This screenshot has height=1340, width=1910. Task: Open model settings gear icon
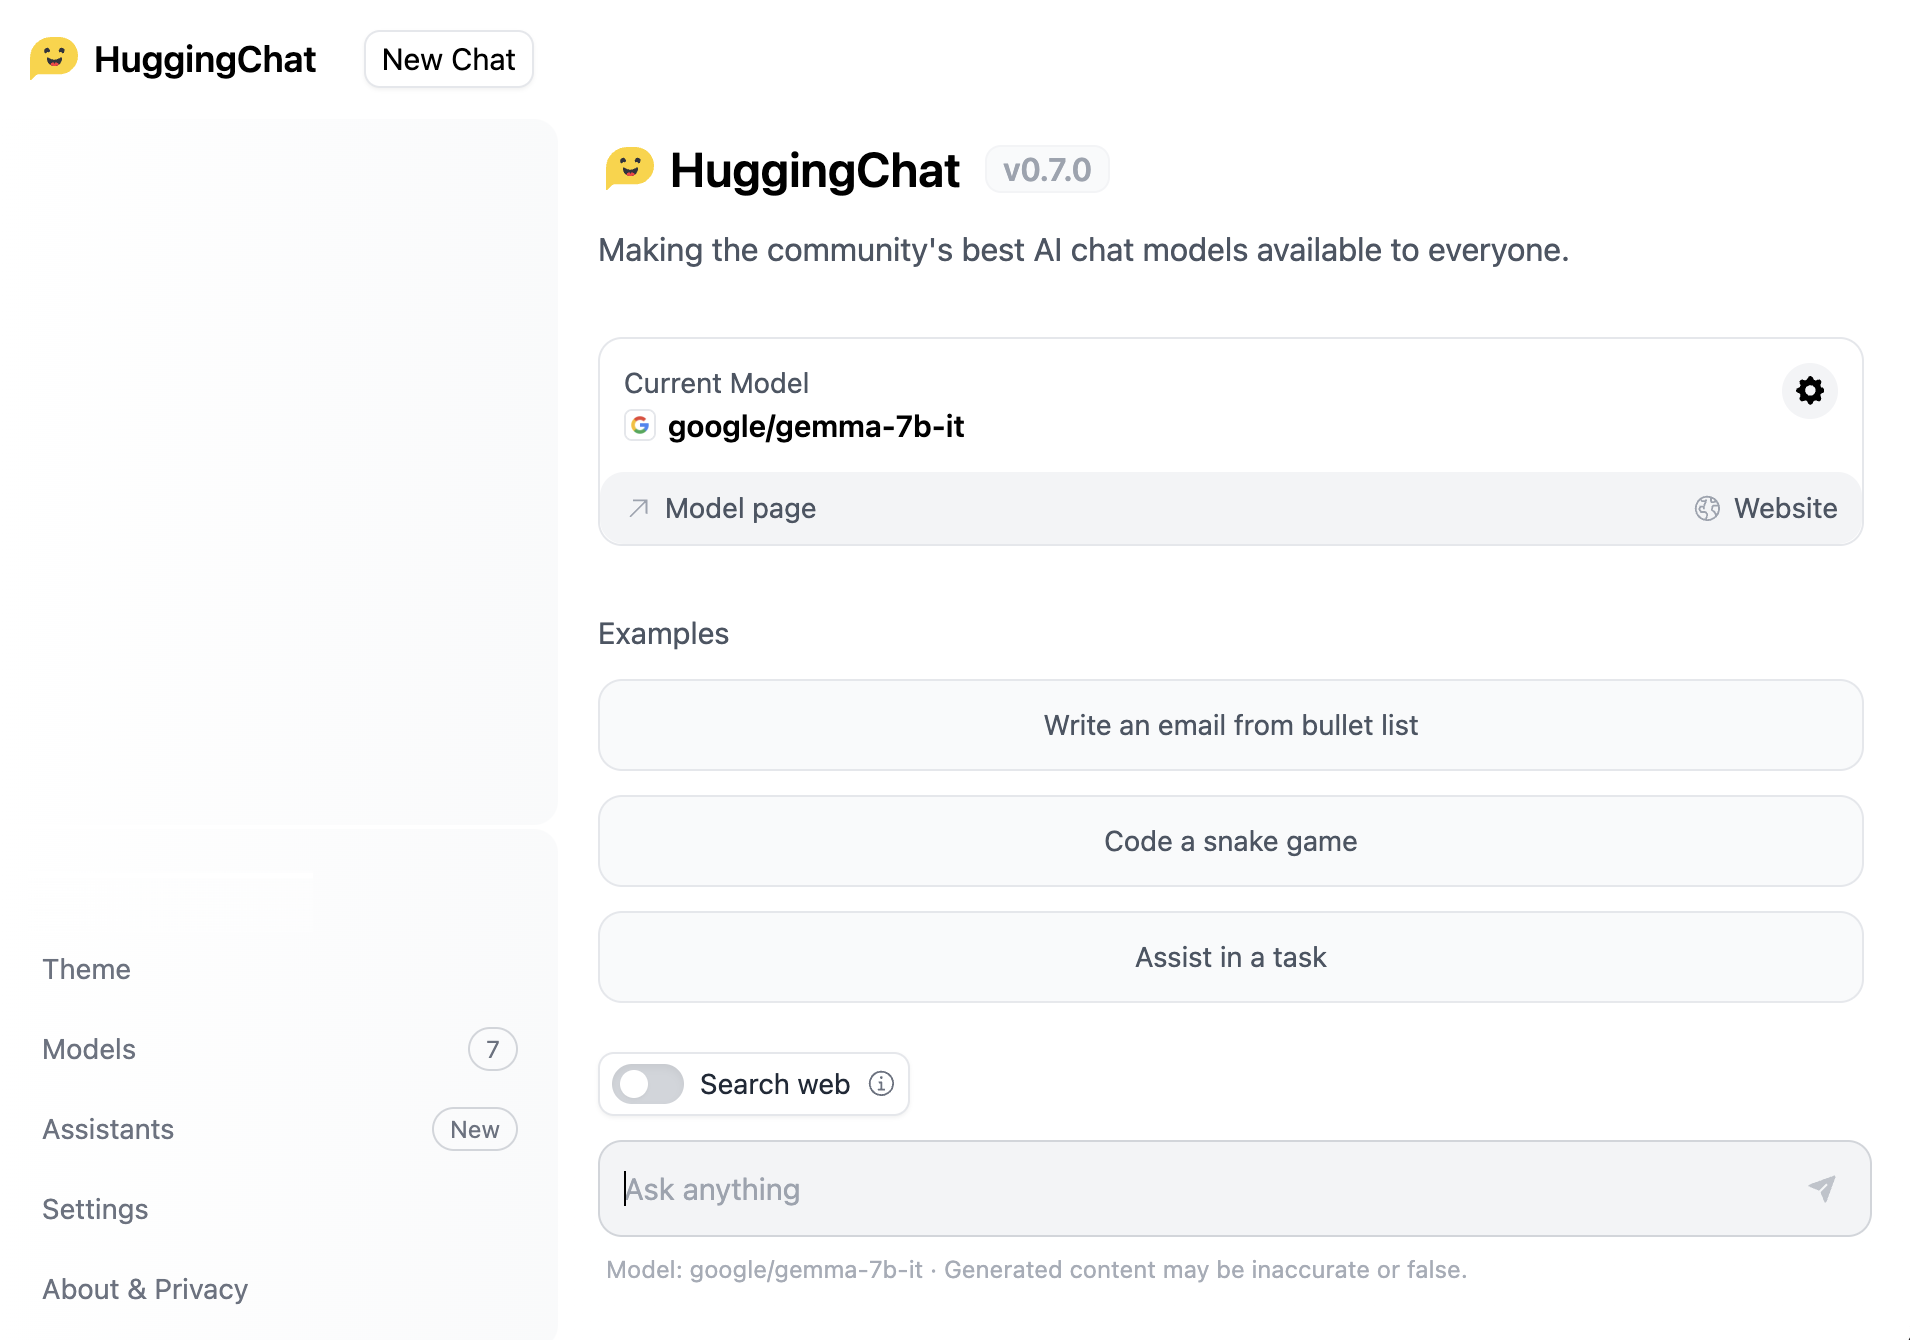pyautogui.click(x=1809, y=390)
